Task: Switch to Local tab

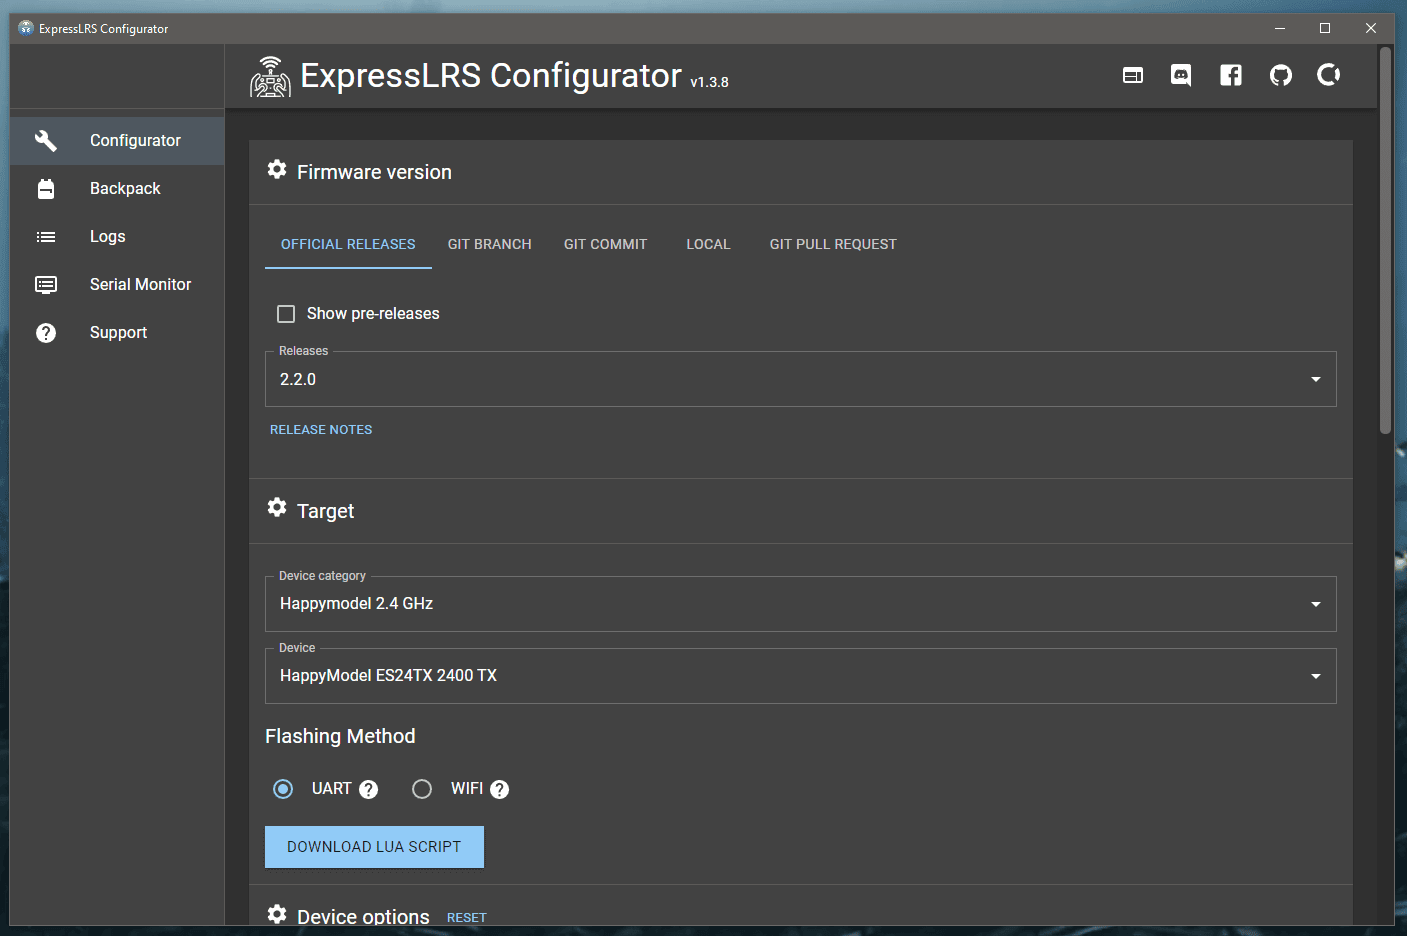Action: (709, 245)
